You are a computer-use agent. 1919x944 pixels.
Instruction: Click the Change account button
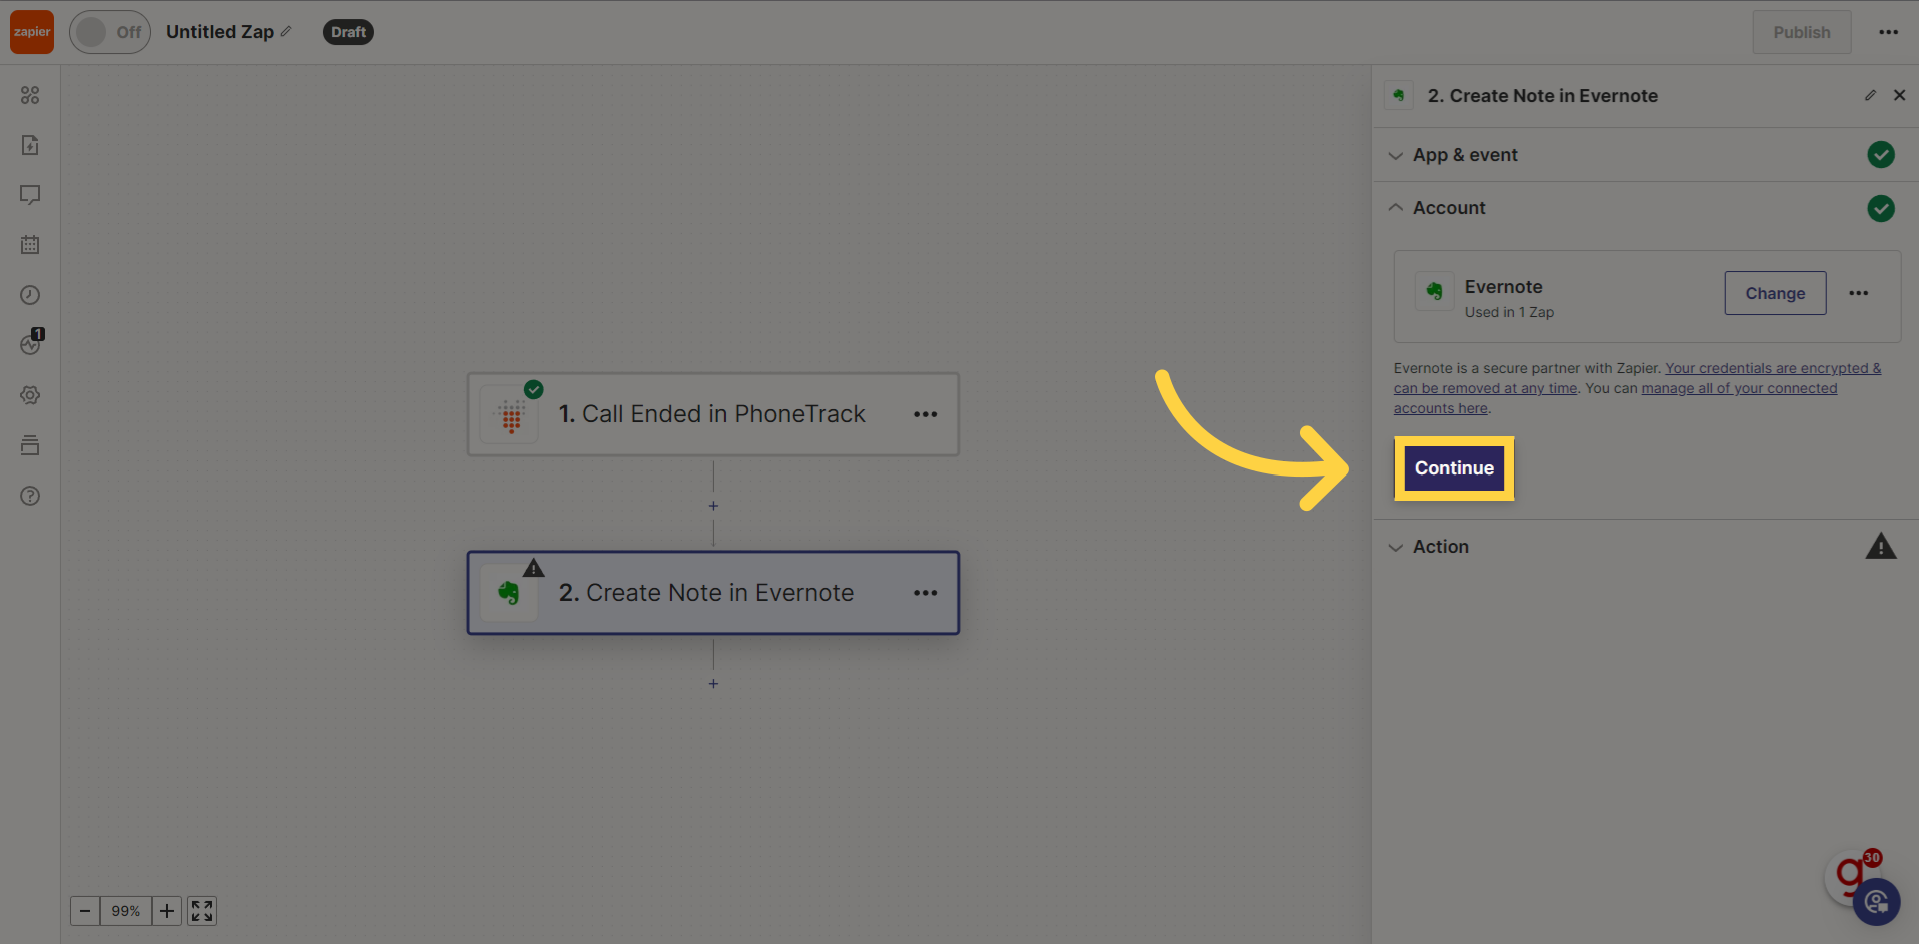click(1775, 293)
